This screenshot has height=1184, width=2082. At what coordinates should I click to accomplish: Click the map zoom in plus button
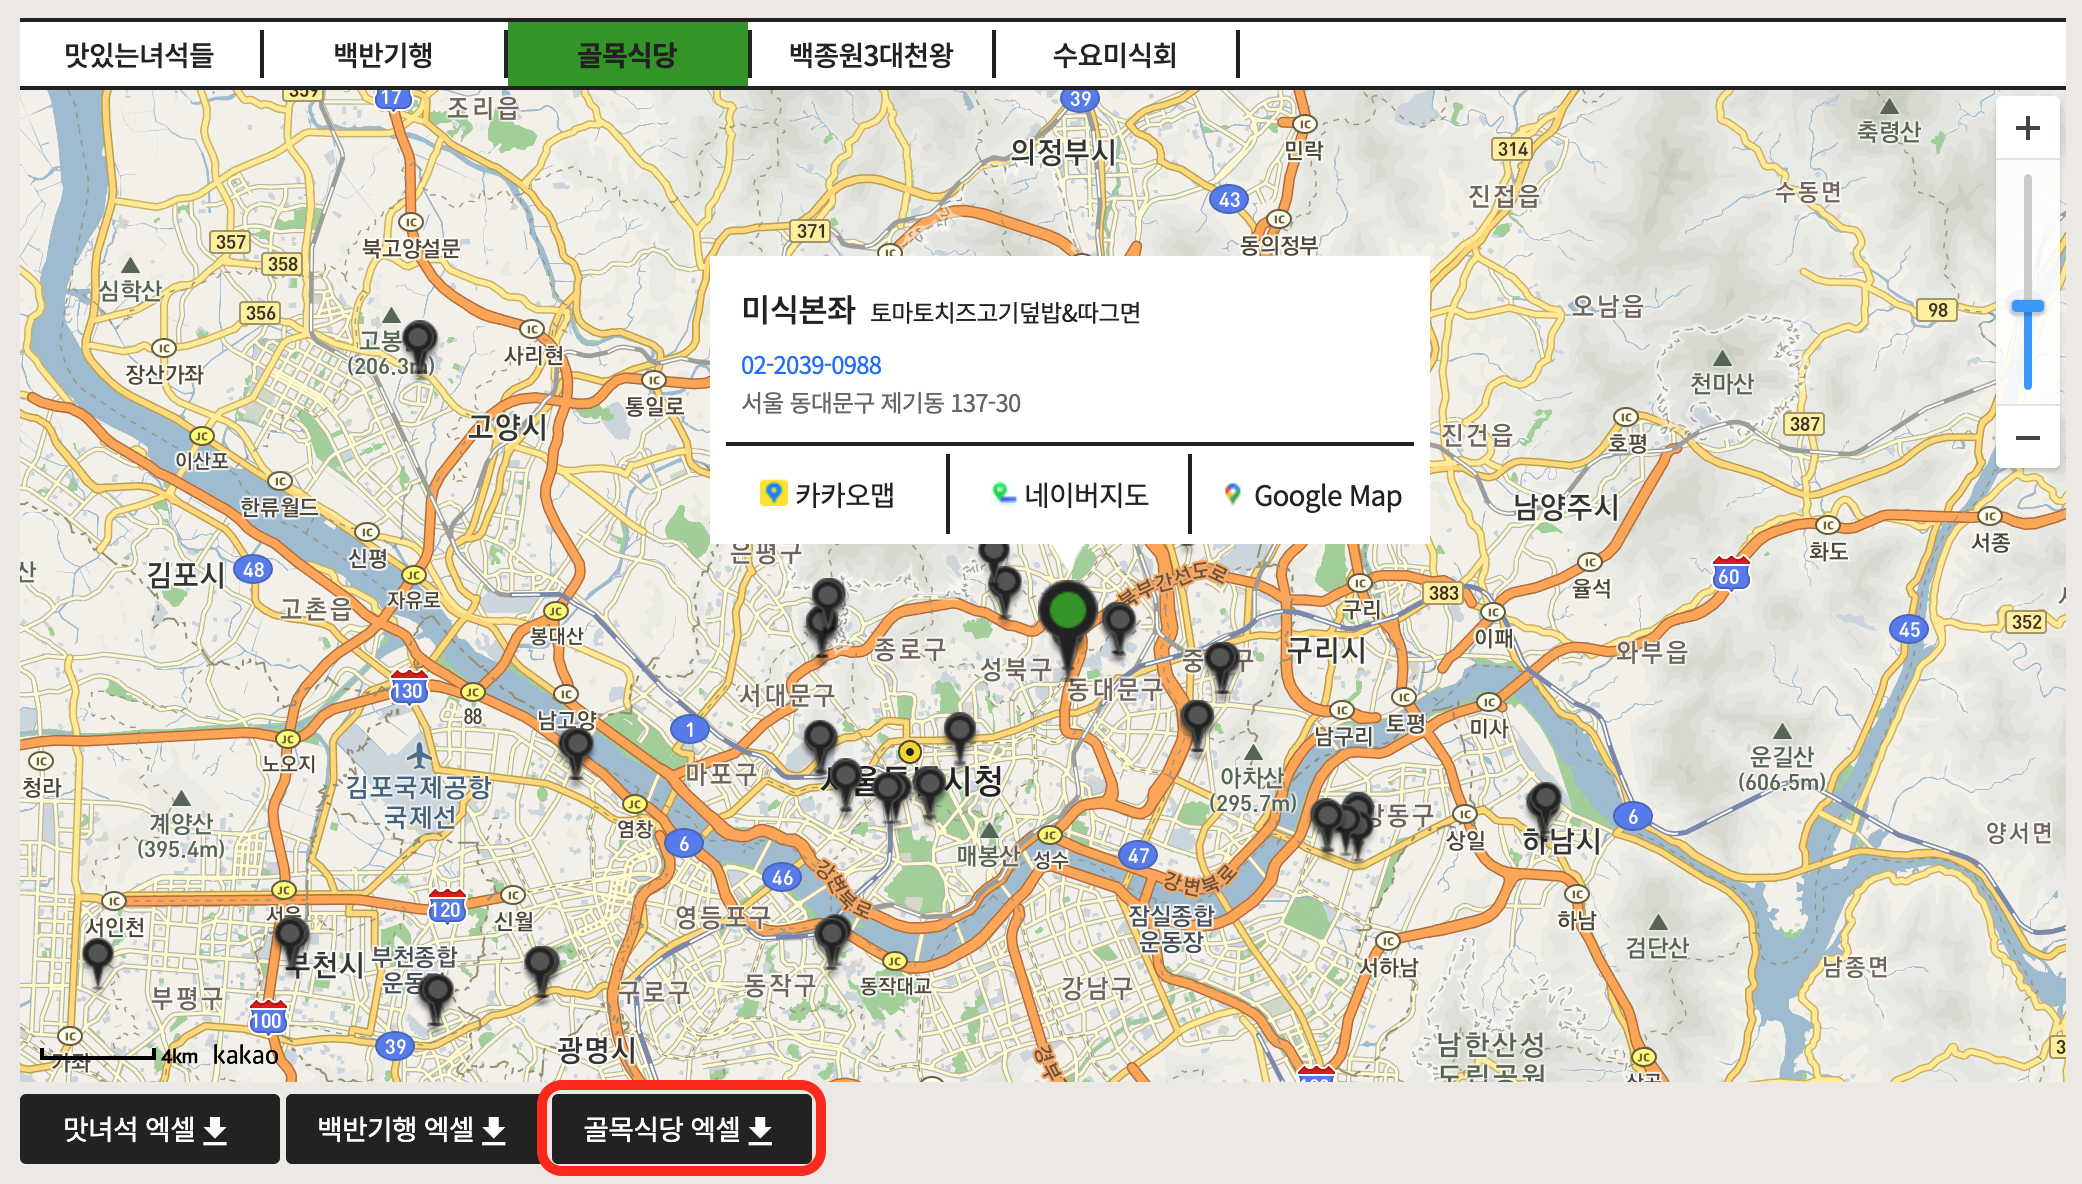[2027, 128]
